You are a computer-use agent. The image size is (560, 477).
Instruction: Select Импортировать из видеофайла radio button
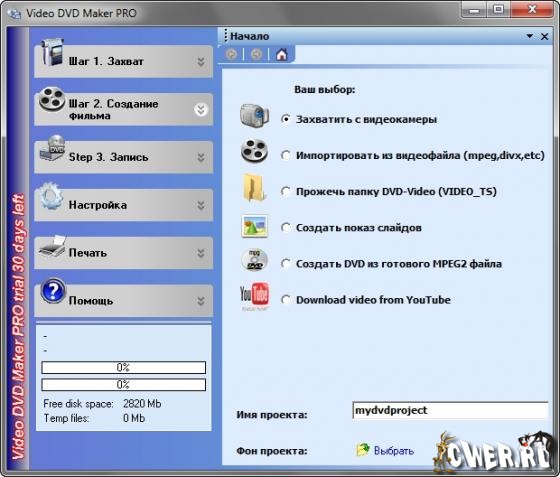[x=286, y=155]
